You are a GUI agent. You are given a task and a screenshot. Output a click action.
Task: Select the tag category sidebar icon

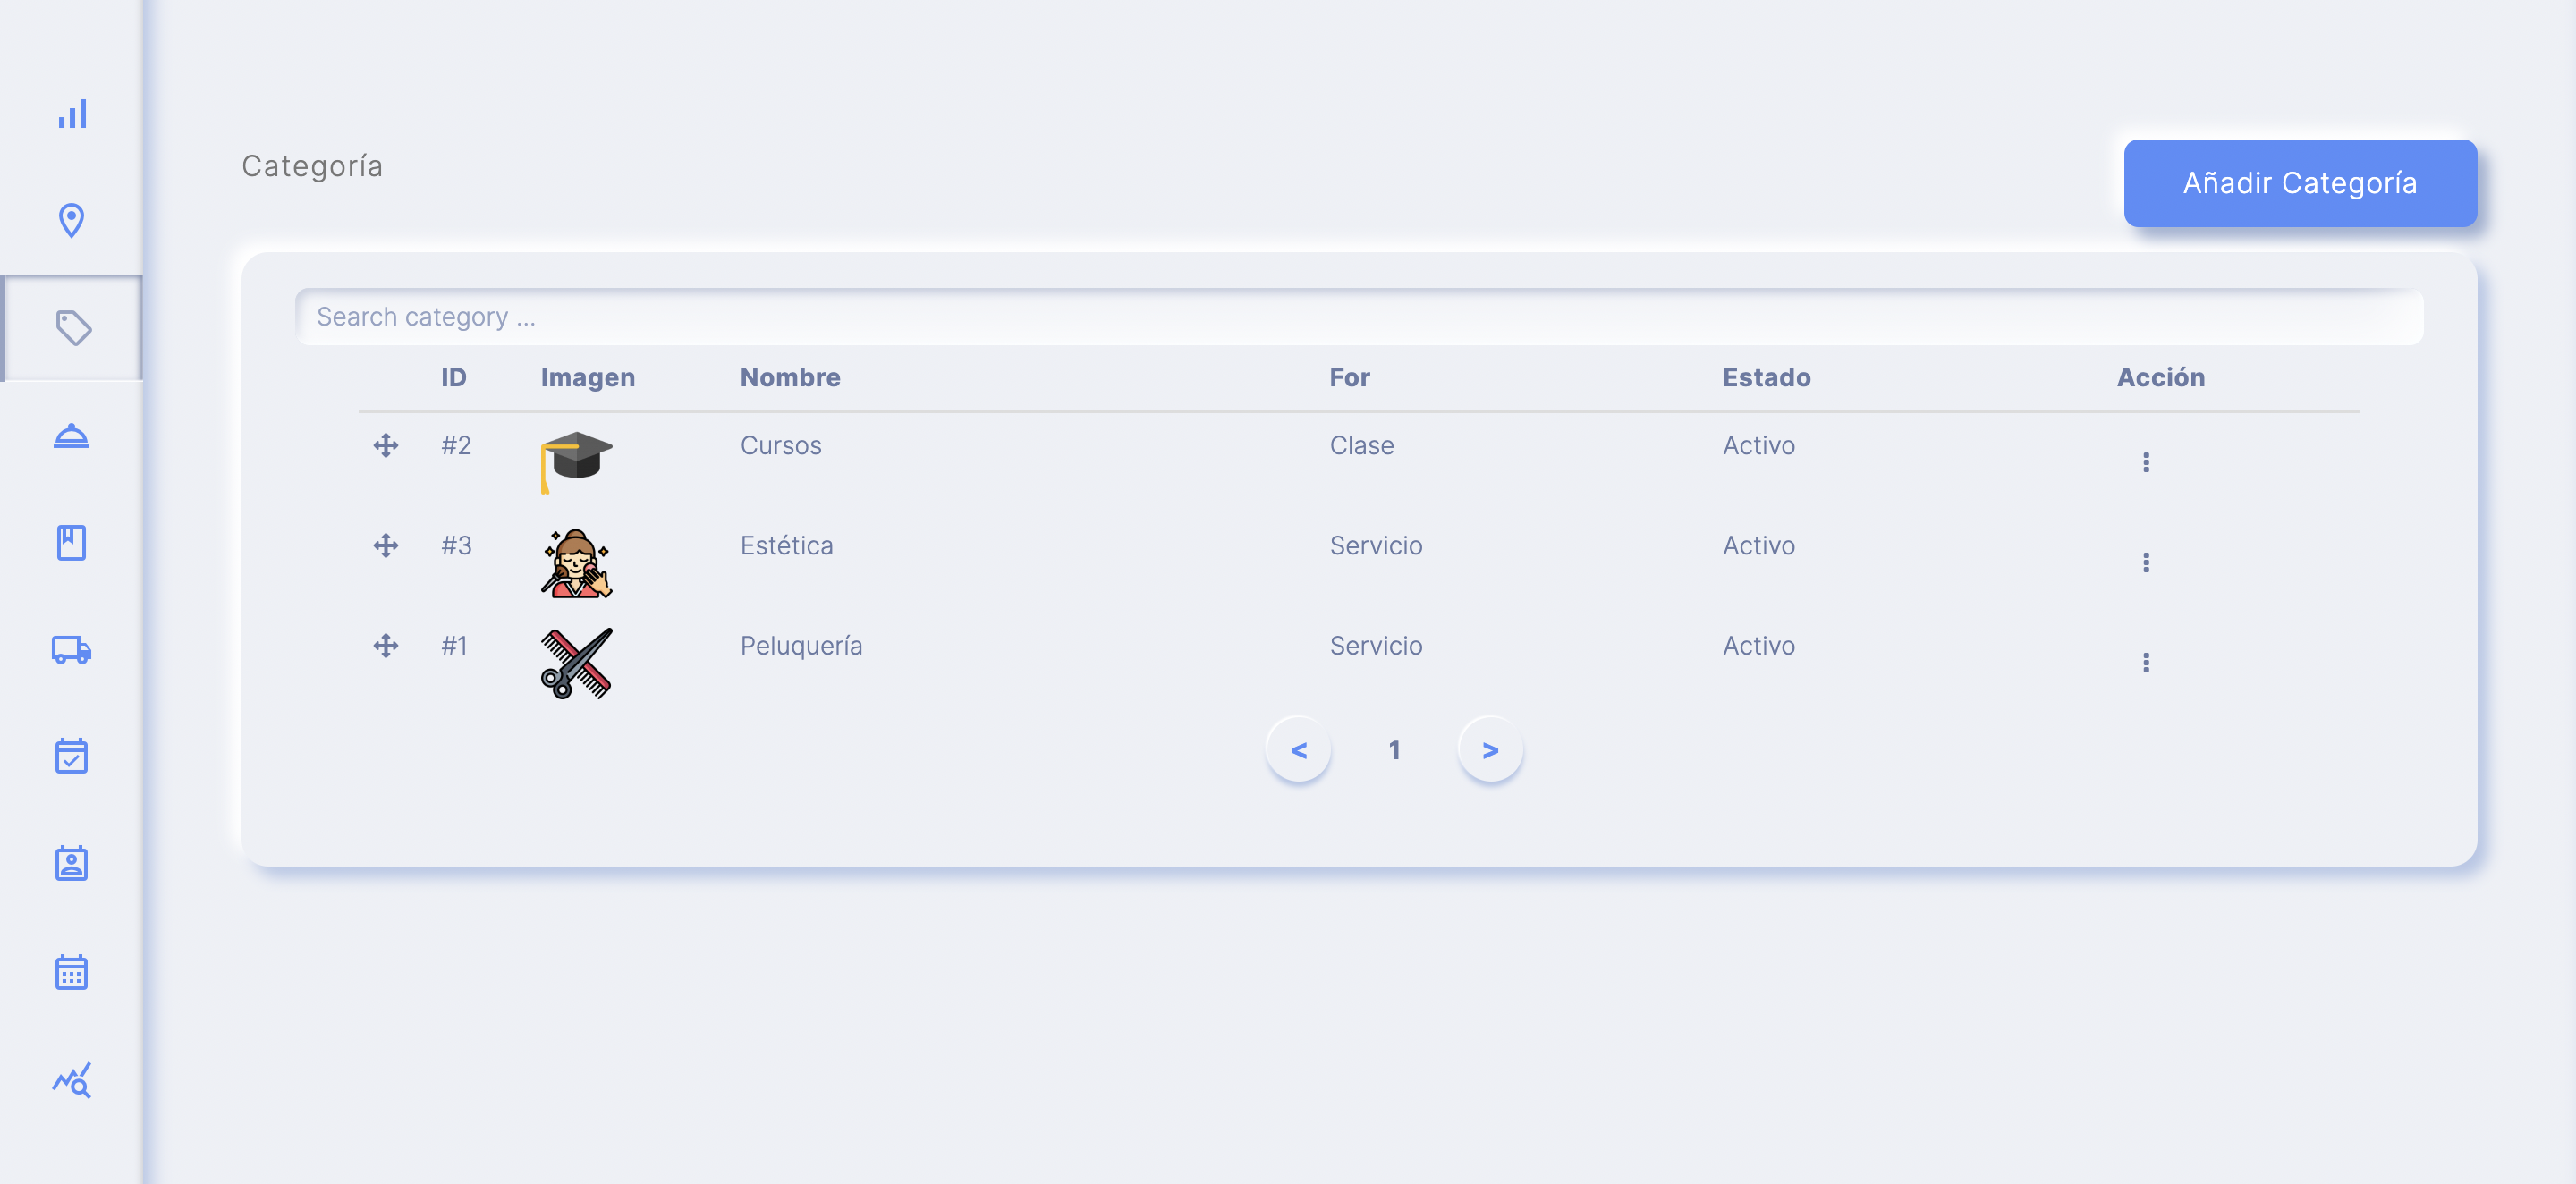coord(73,327)
